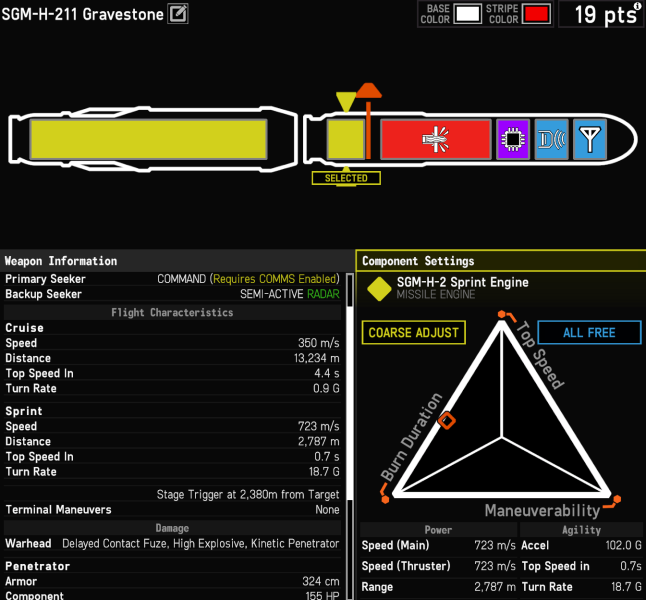646x600 pixels.
Task: Select the blue antenna command seeker component
Action: [x=590, y=139]
